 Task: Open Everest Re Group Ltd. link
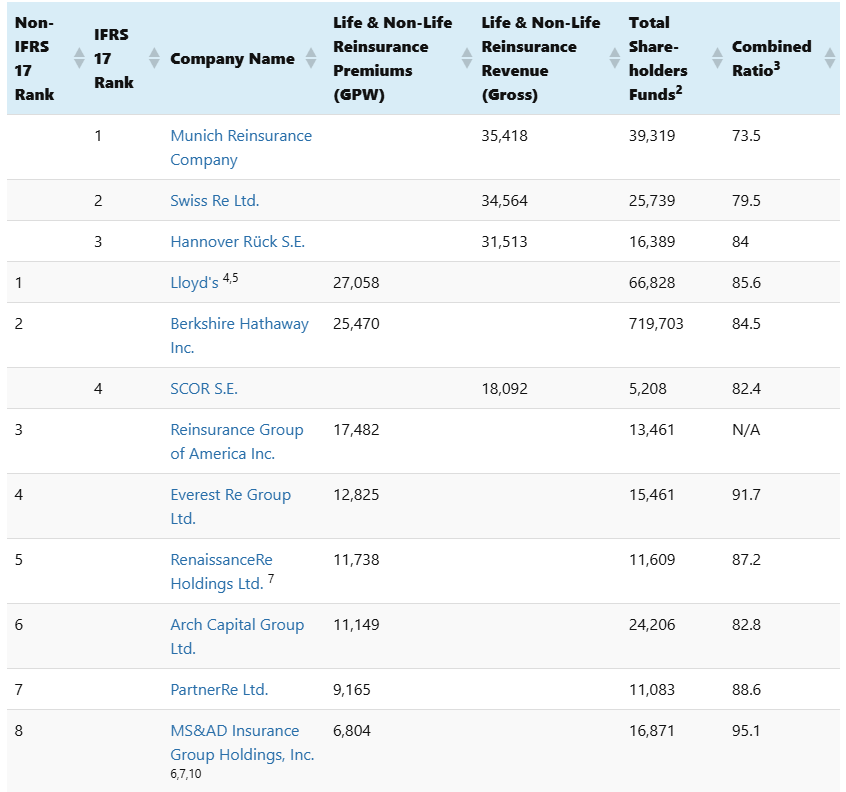tap(230, 507)
